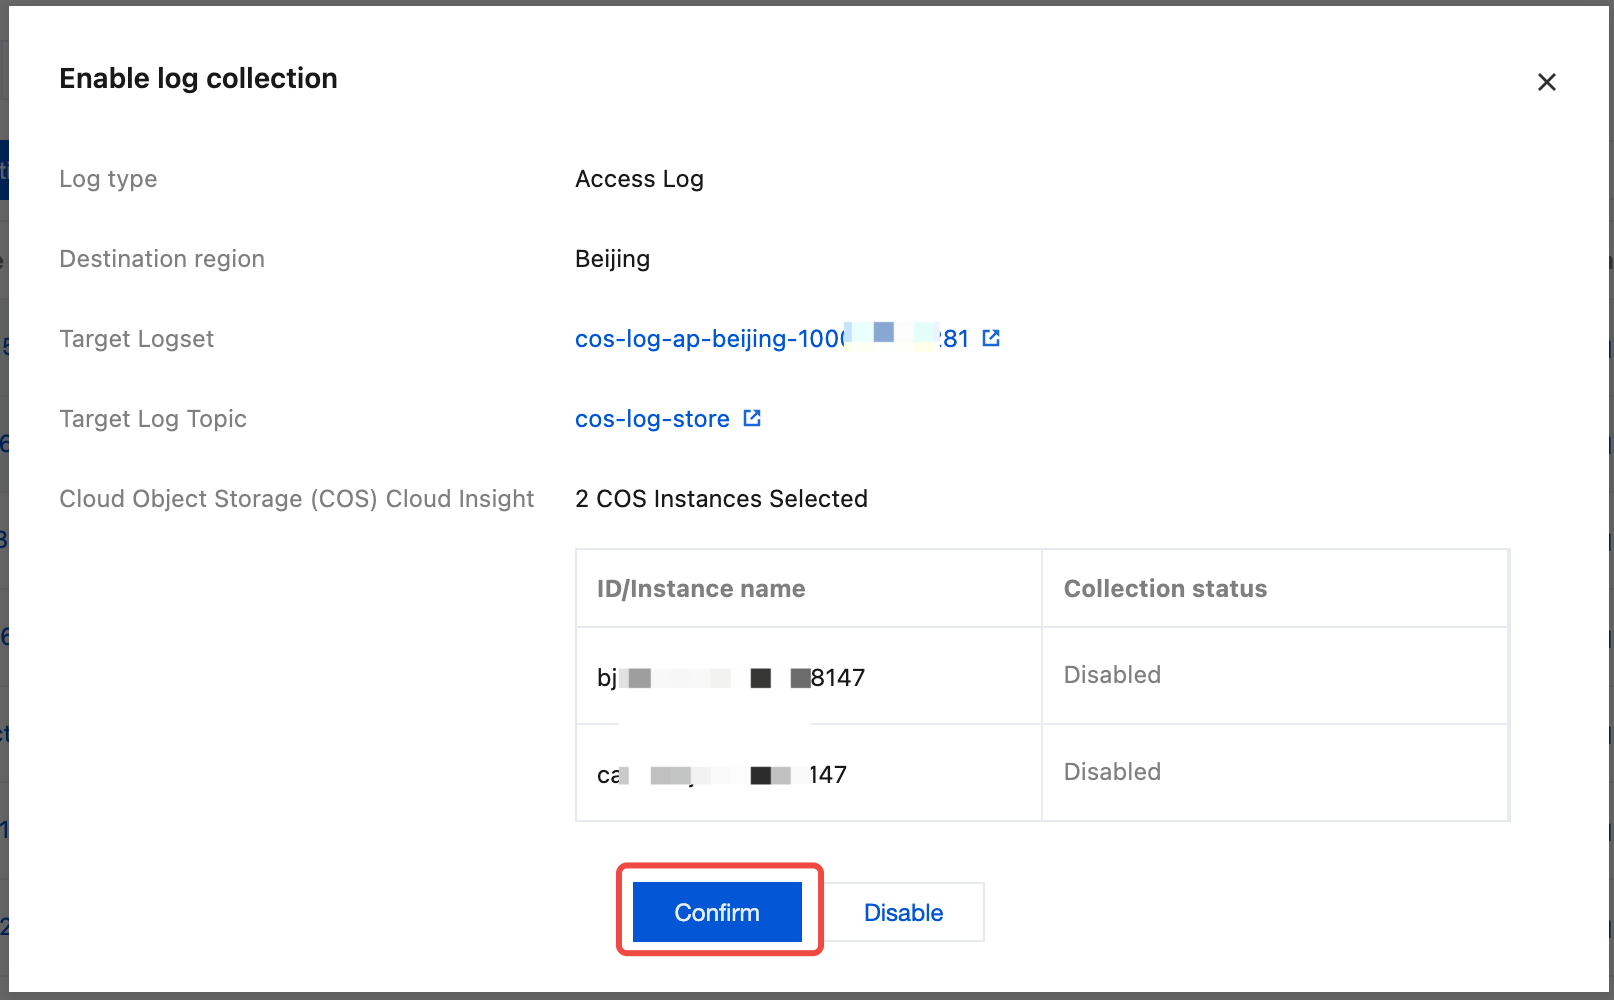Click the ID/Instance name column header
Image resolution: width=1614 pixels, height=1000 pixels.
click(x=701, y=589)
